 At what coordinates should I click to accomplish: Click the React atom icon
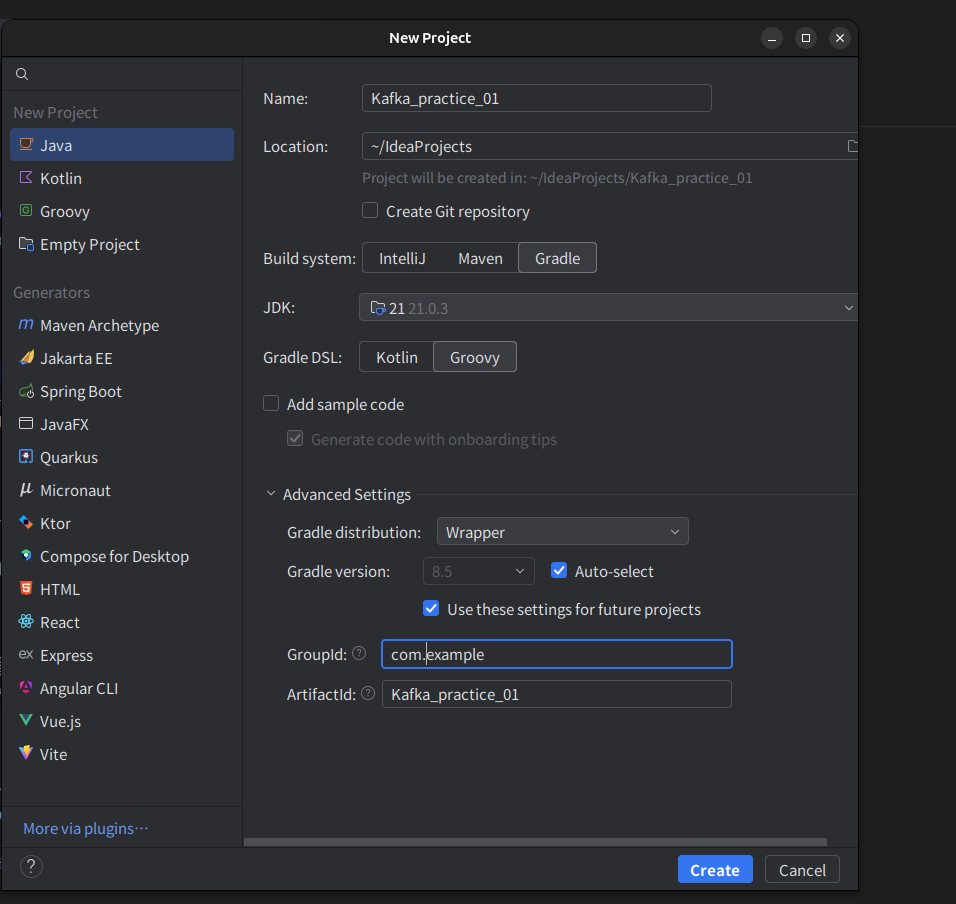[x=26, y=621]
